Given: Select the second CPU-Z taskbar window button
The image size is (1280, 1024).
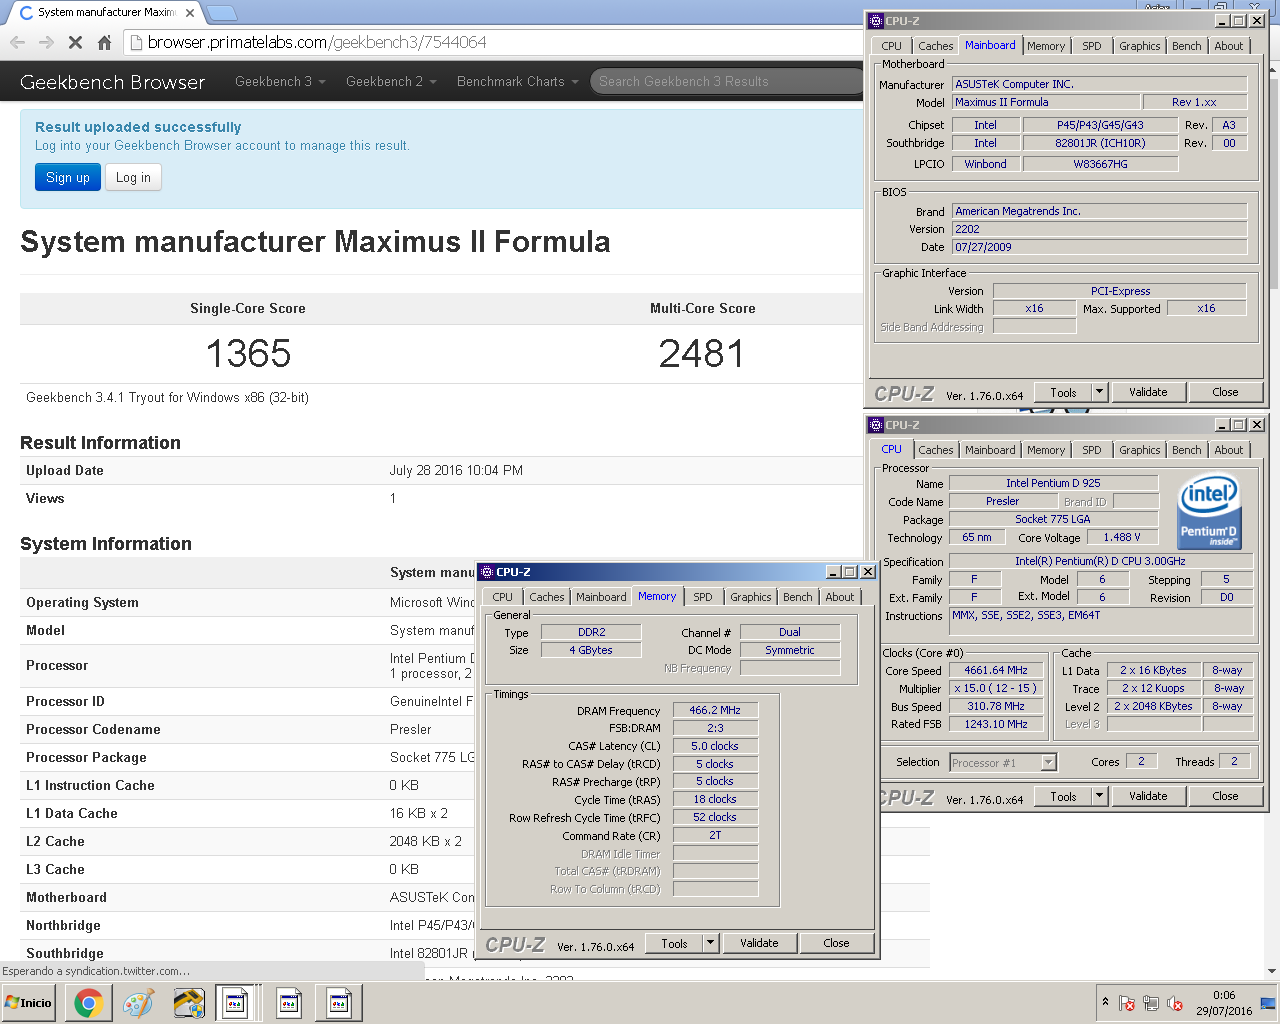Looking at the screenshot, I should point(289,1003).
